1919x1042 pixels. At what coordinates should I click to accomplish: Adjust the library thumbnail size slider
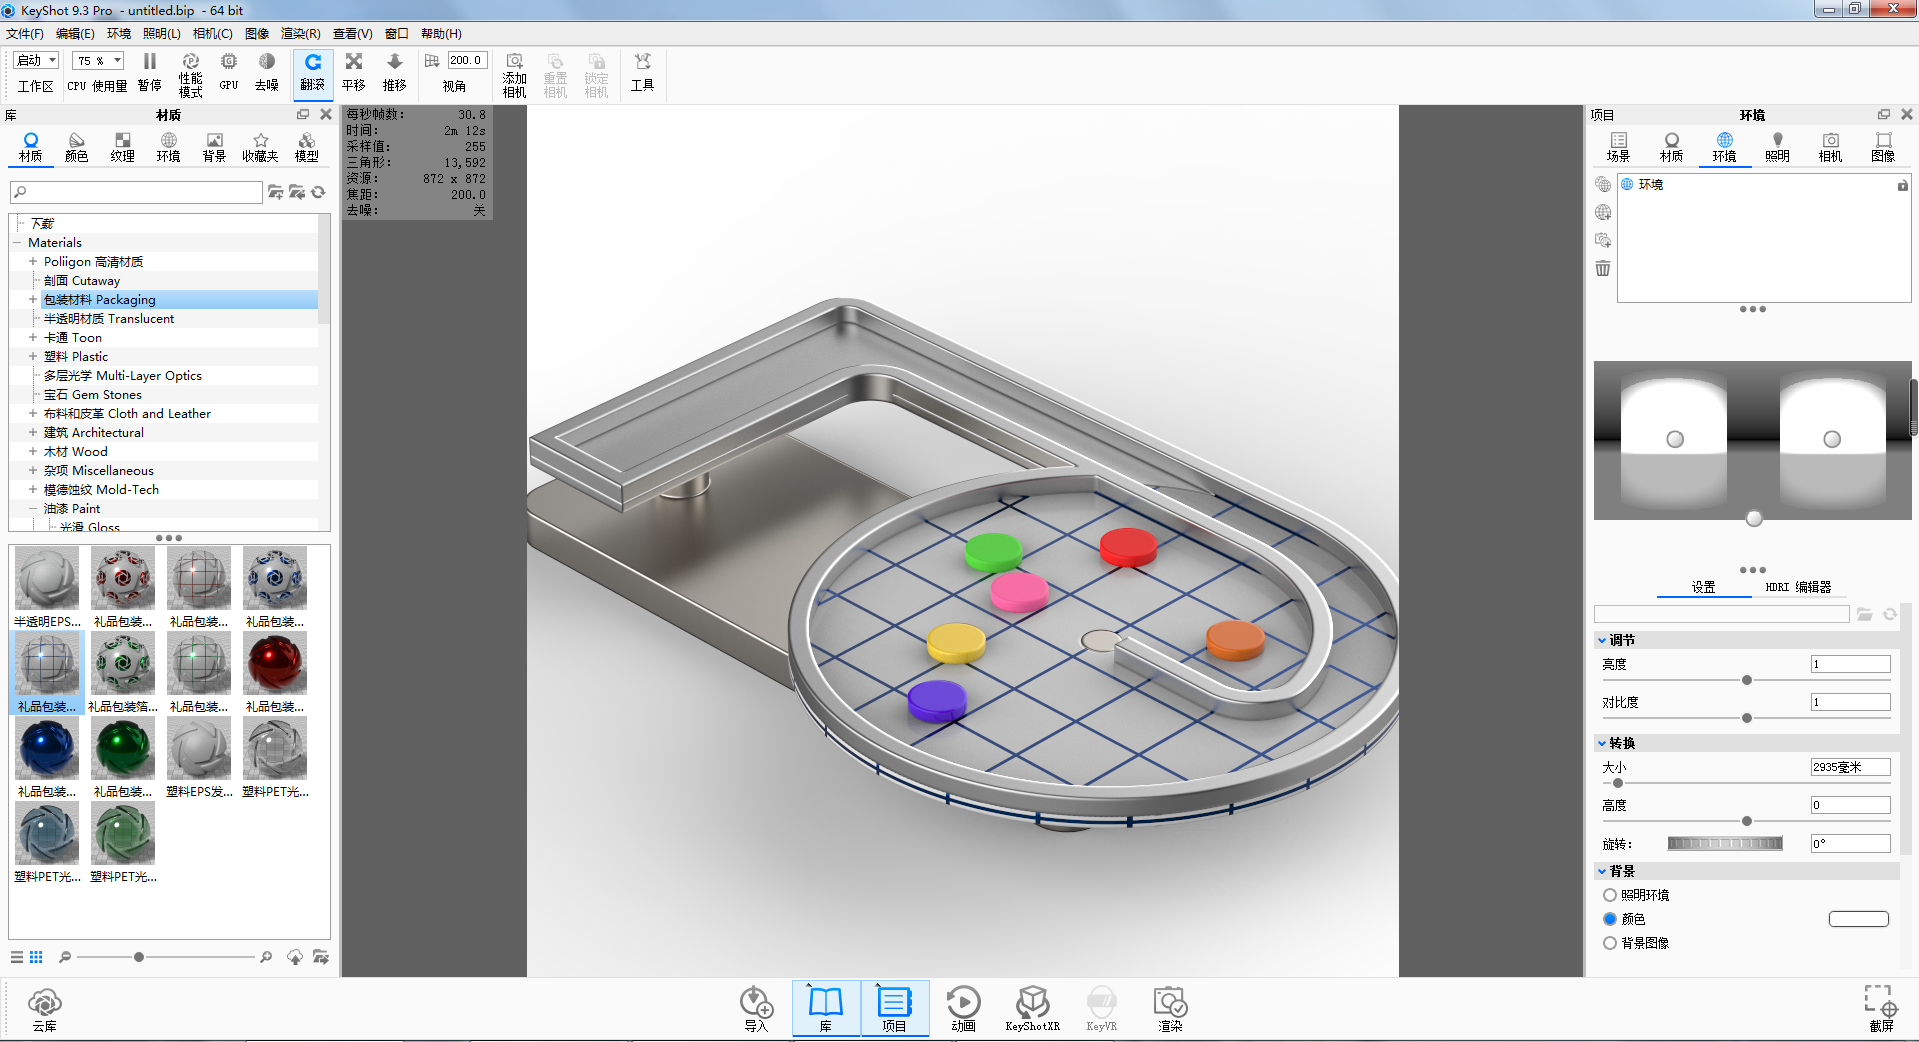[x=139, y=958]
